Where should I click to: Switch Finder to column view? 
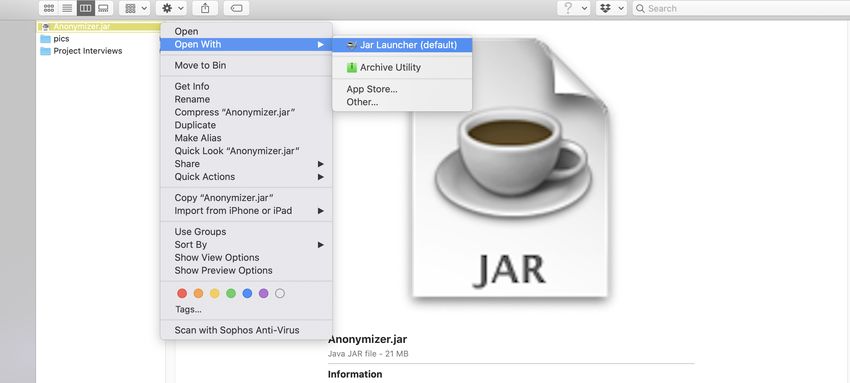pyautogui.click(x=86, y=8)
